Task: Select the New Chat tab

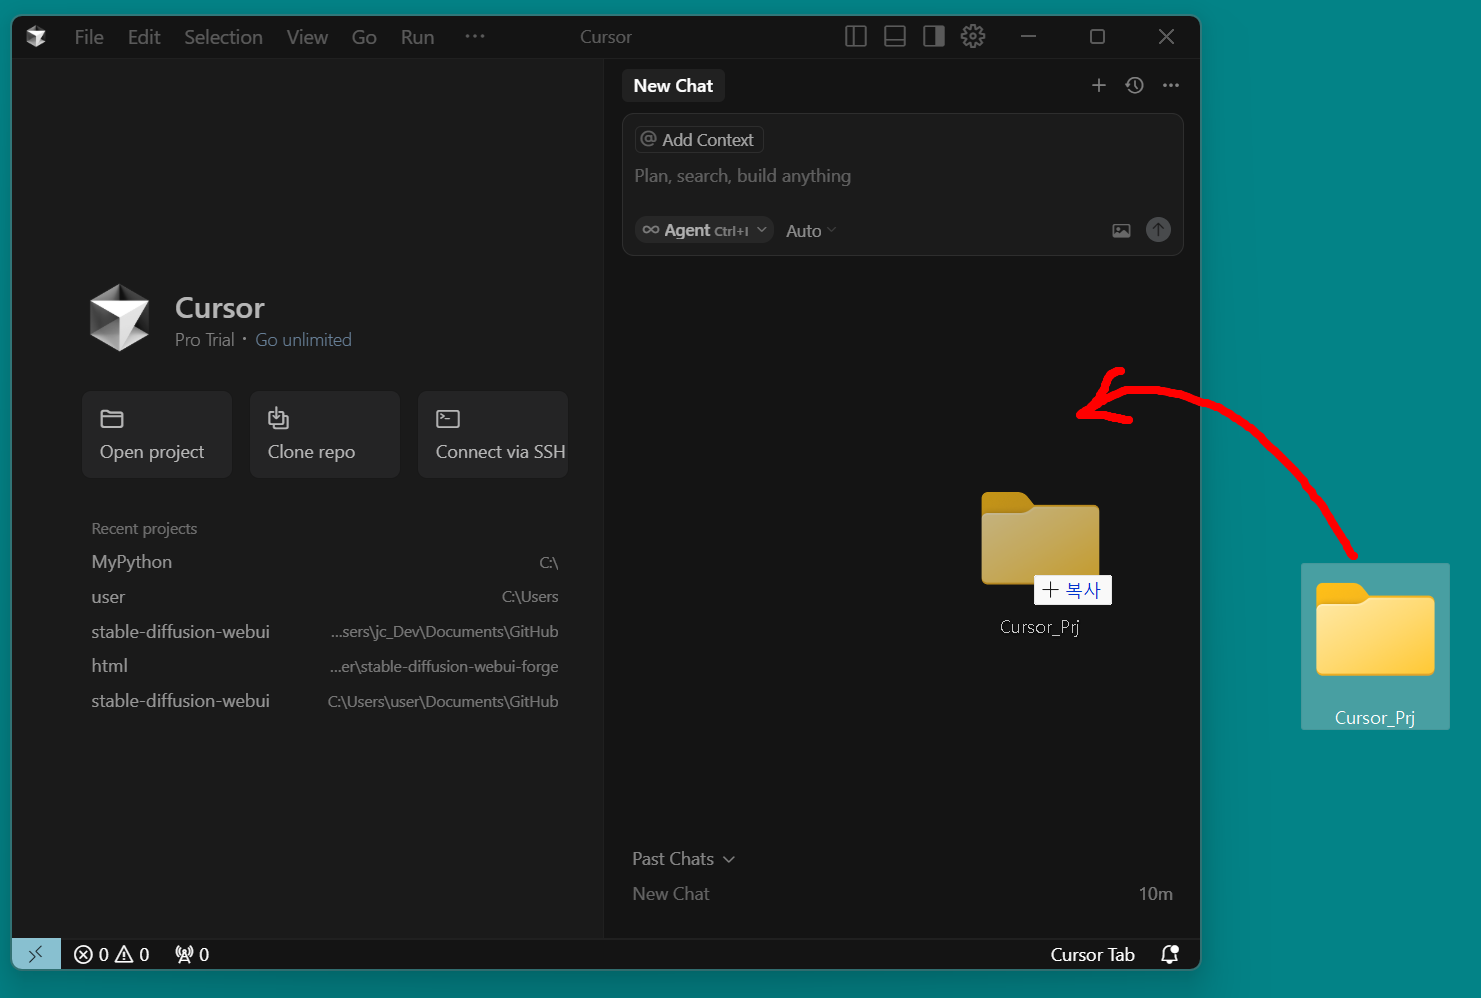Action: [673, 86]
